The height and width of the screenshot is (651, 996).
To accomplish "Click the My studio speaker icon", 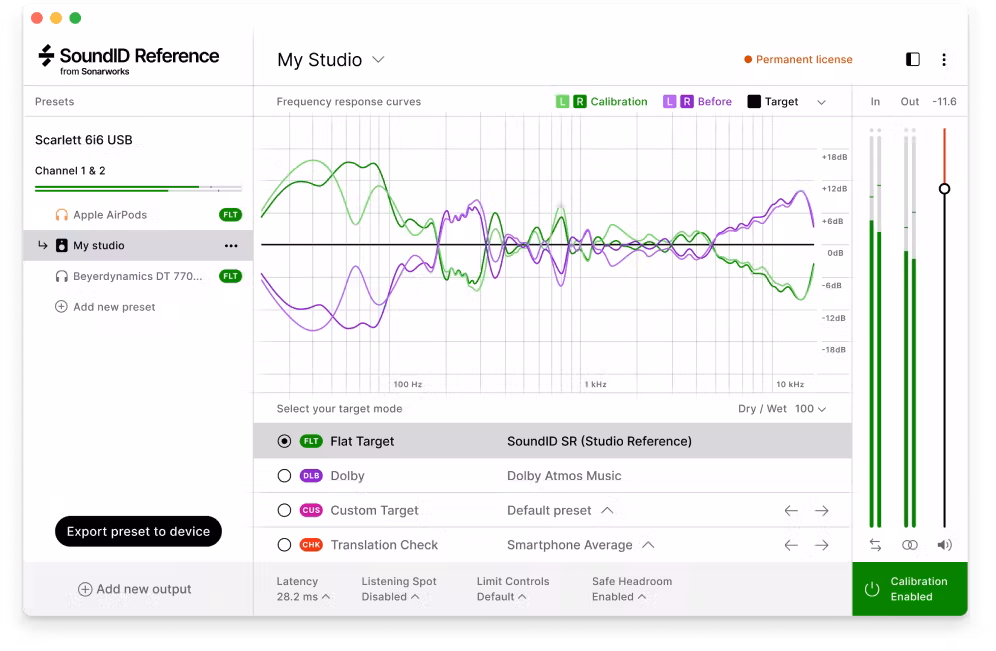I will [61, 246].
